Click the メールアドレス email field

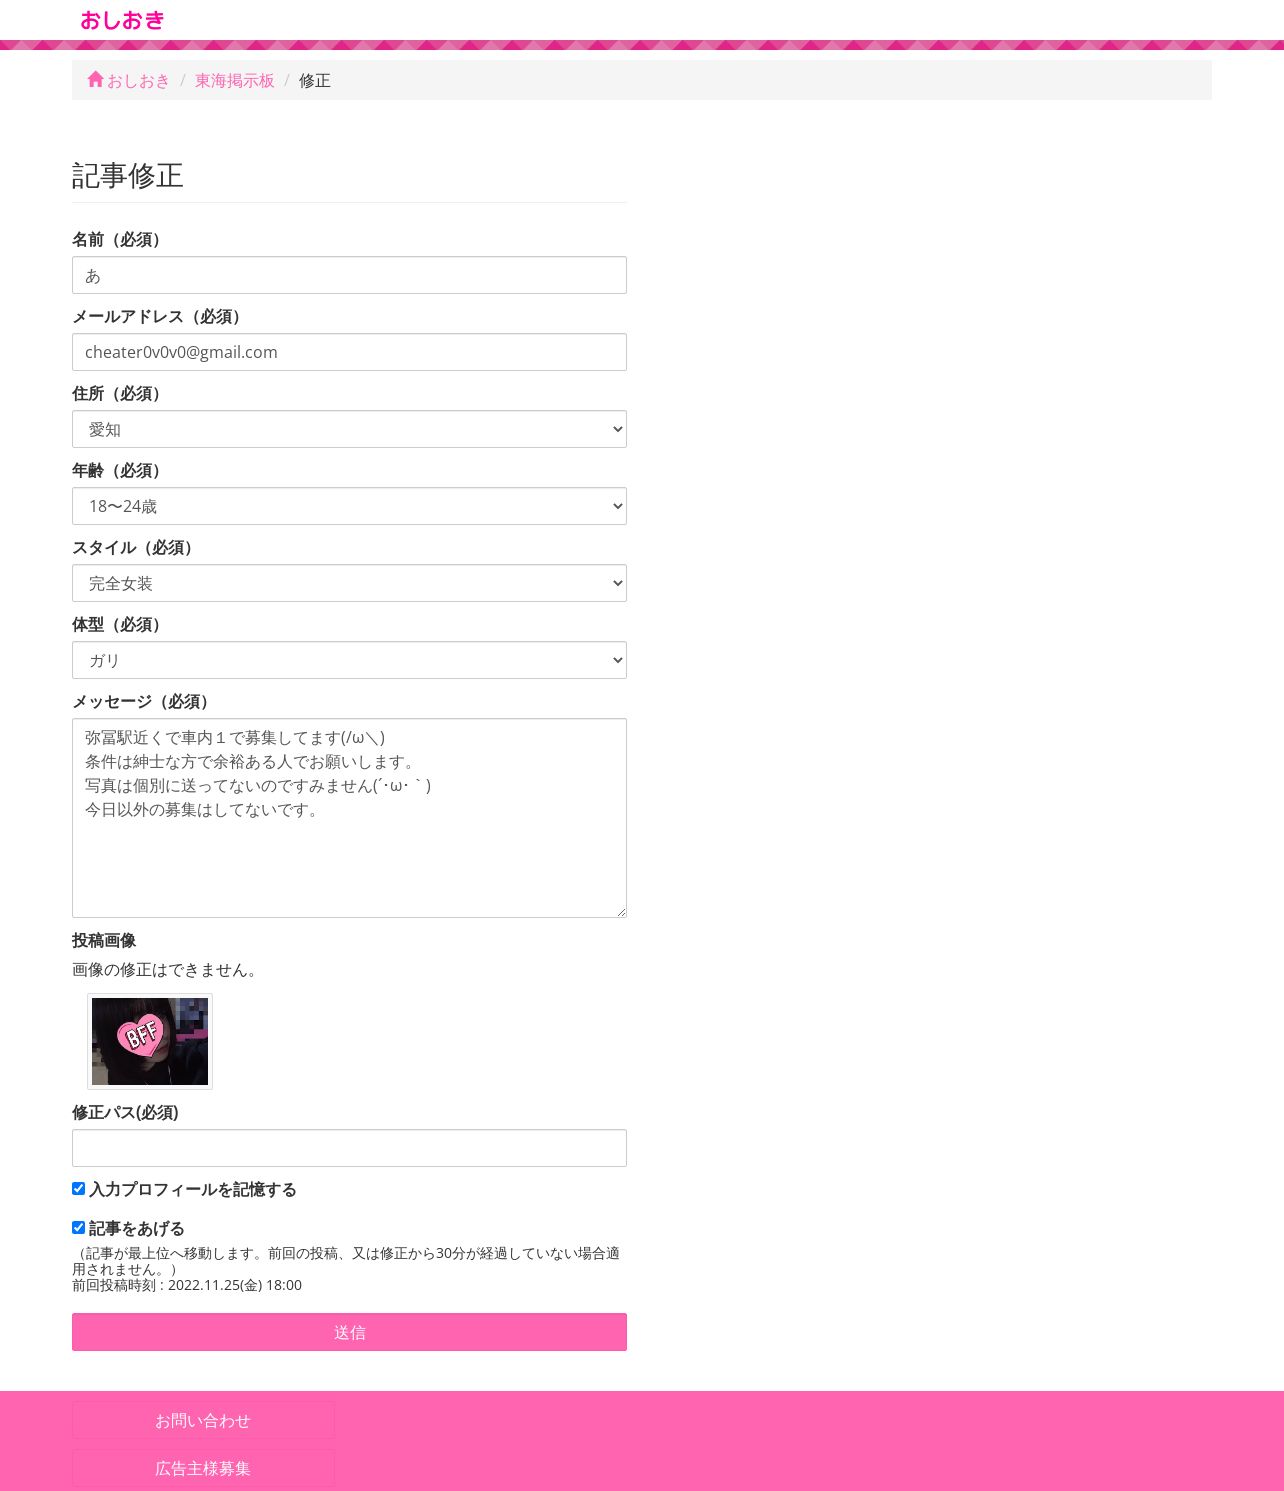349,352
